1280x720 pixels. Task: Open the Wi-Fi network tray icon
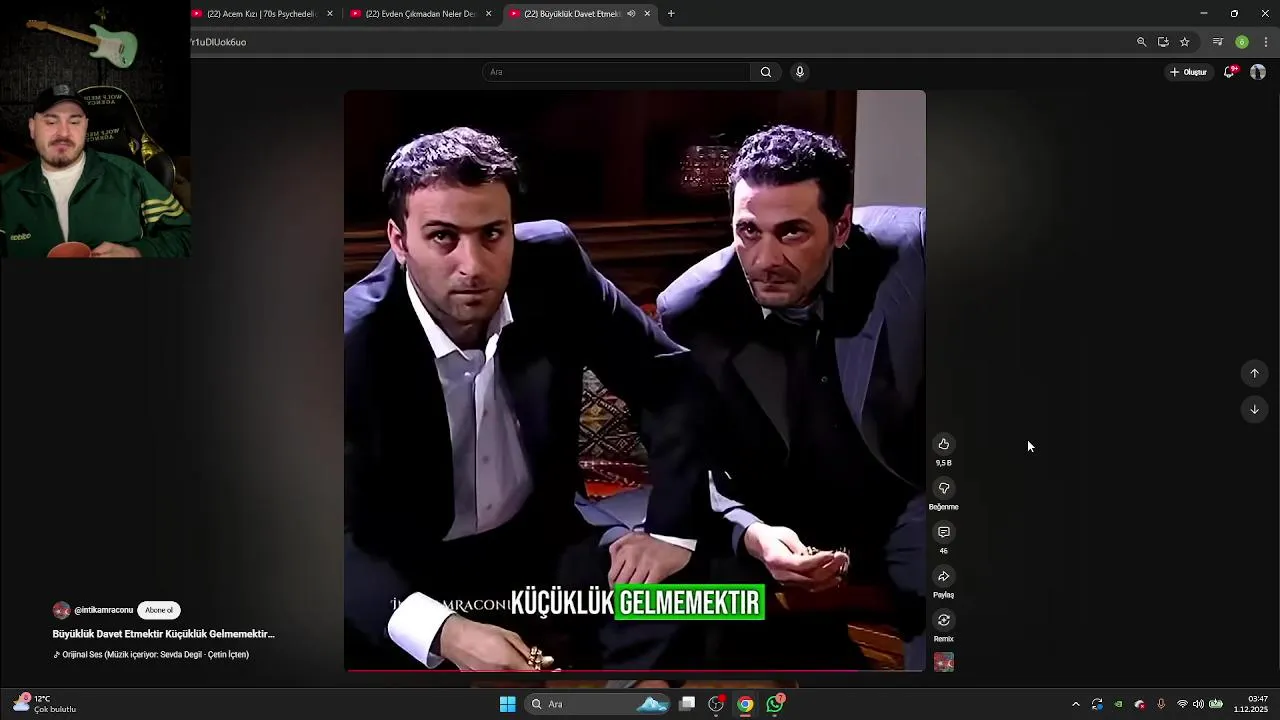1182,704
